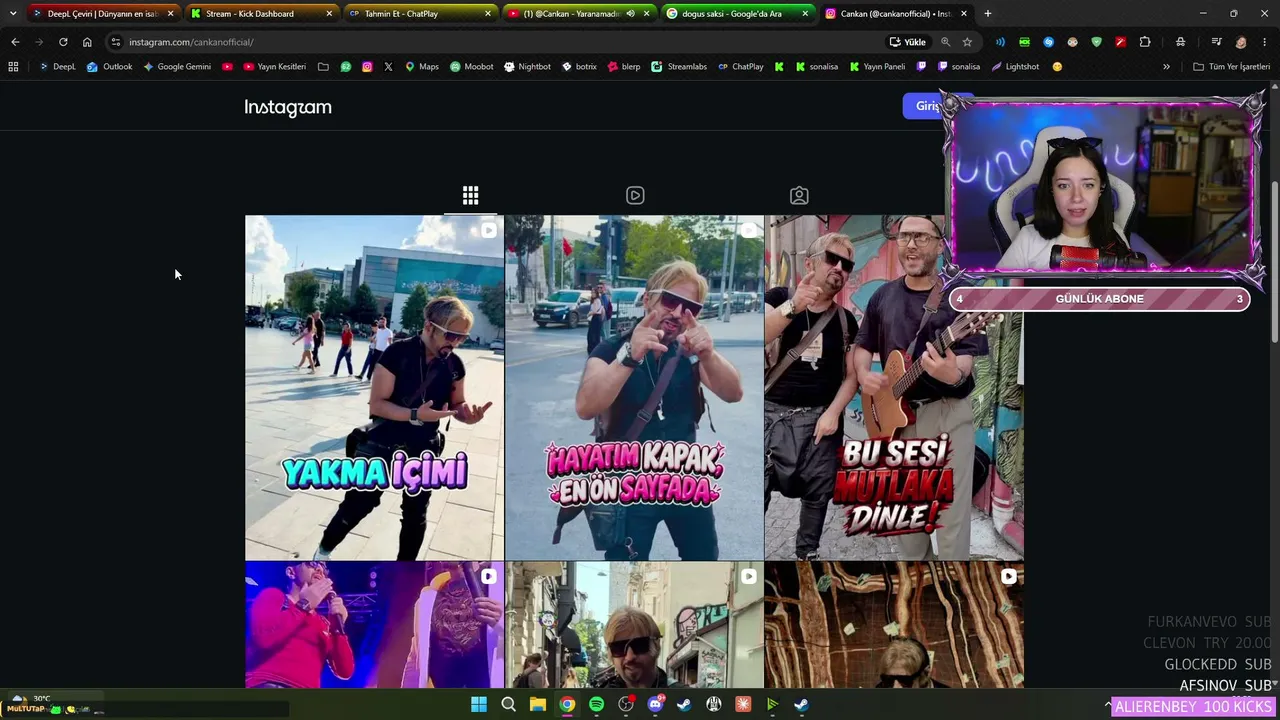Open the Shazam extension
Viewport: 1280px width, 720px height.
pos(1048,42)
